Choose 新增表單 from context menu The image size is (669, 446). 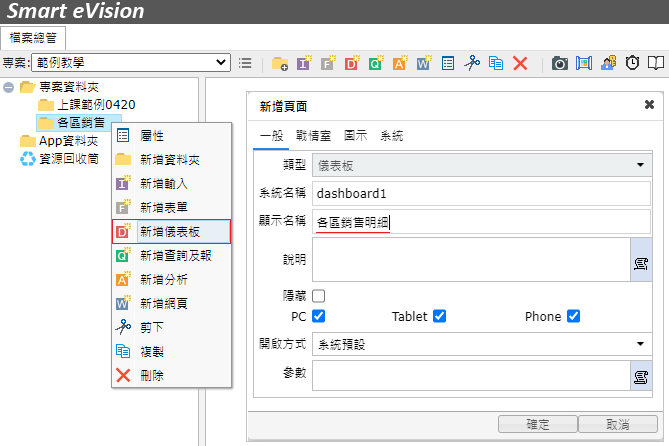tap(172, 207)
